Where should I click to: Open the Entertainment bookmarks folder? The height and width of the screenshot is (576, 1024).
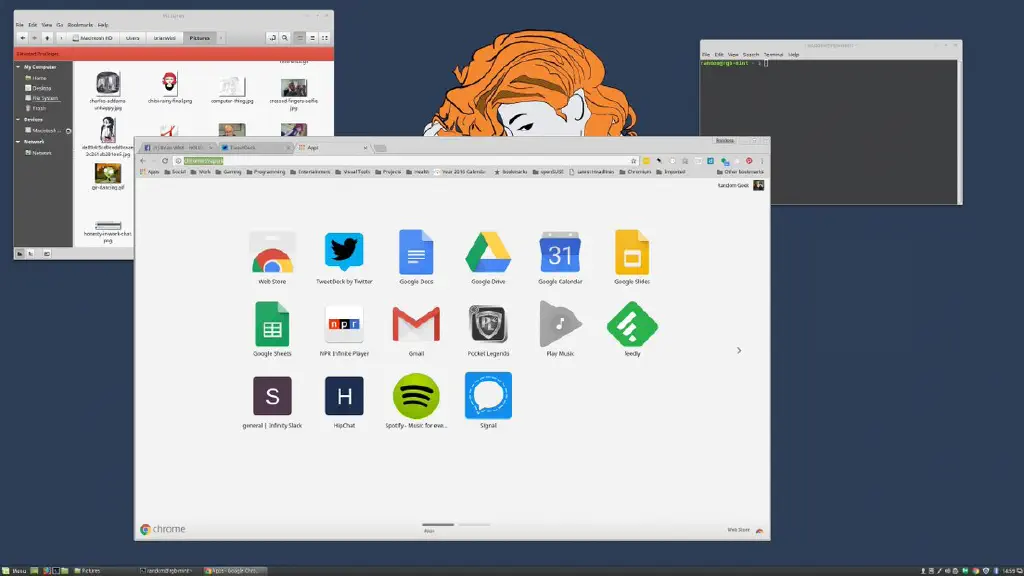point(310,172)
